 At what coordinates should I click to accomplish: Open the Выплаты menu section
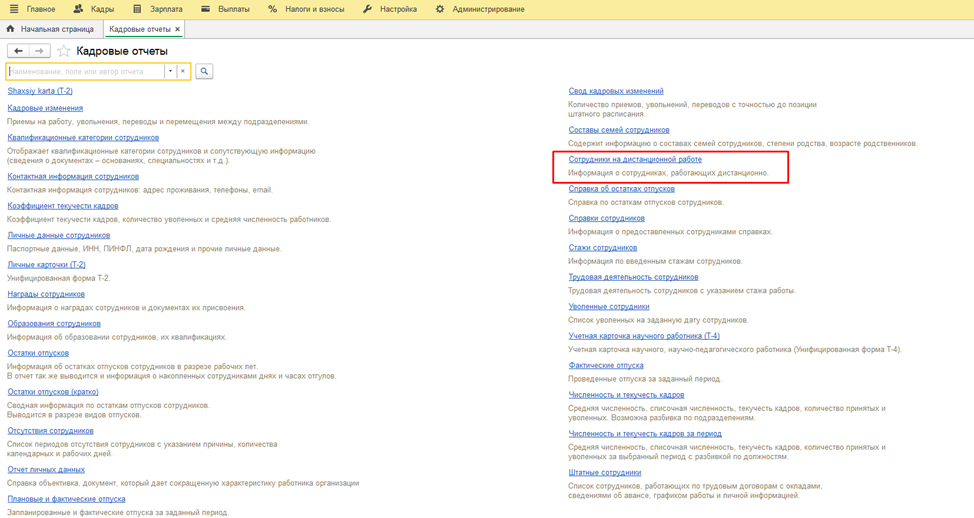point(233,9)
